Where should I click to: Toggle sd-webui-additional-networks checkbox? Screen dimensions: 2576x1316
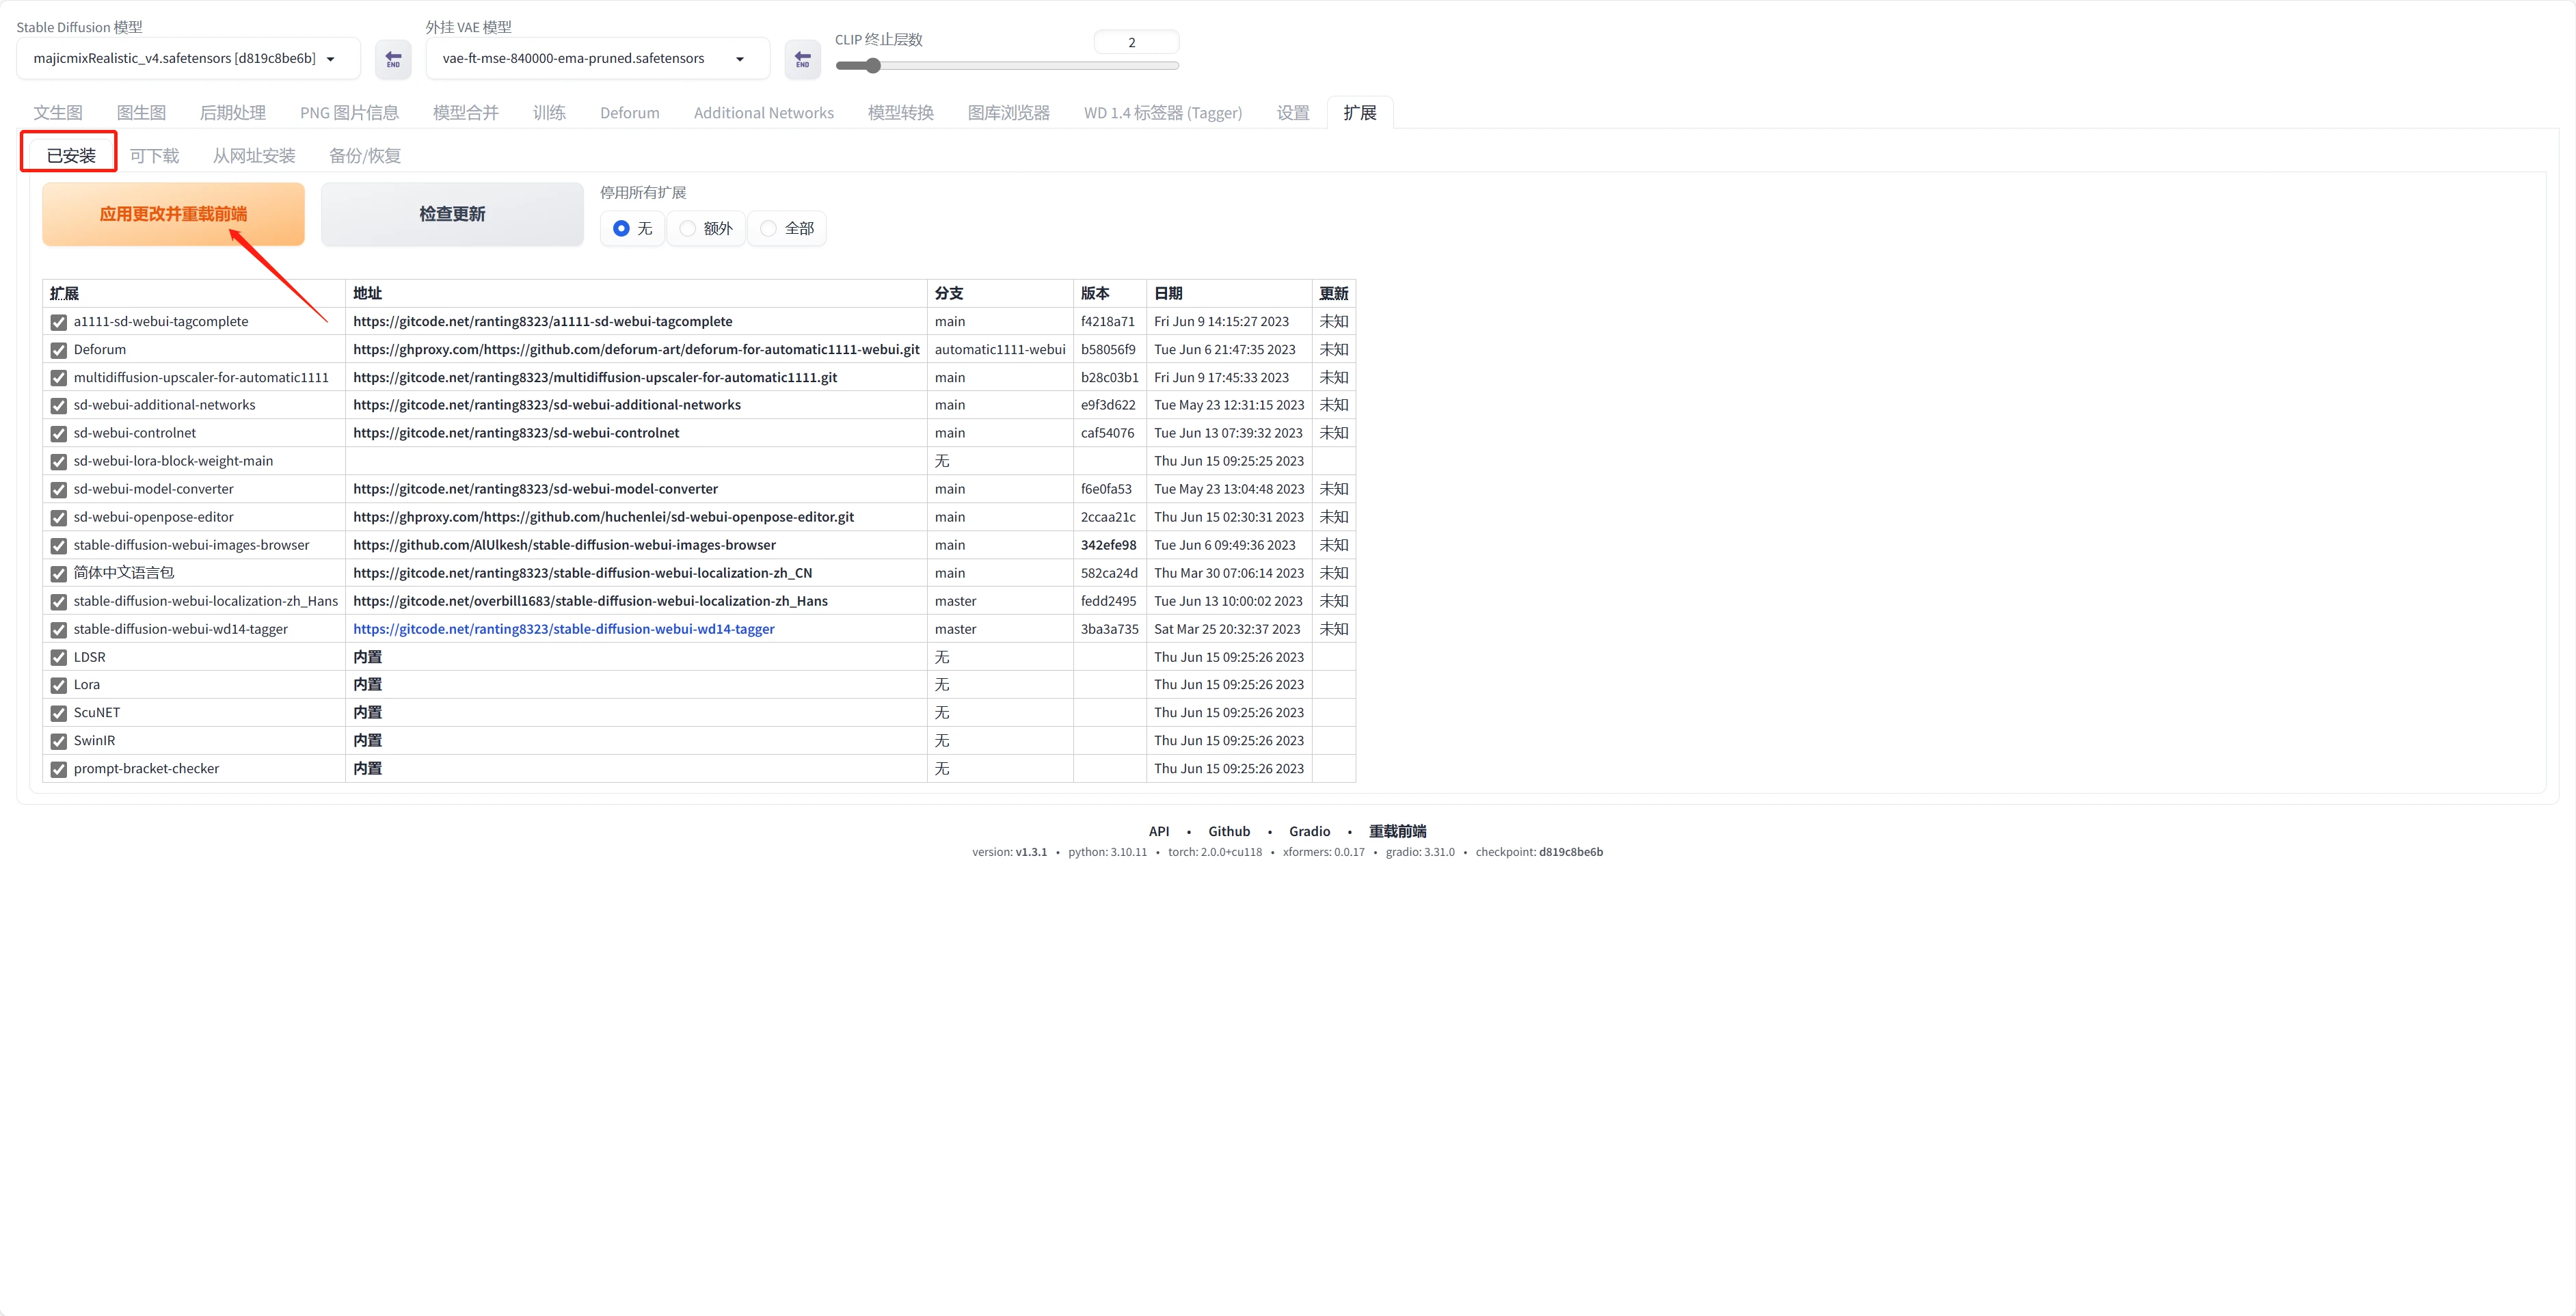click(59, 406)
